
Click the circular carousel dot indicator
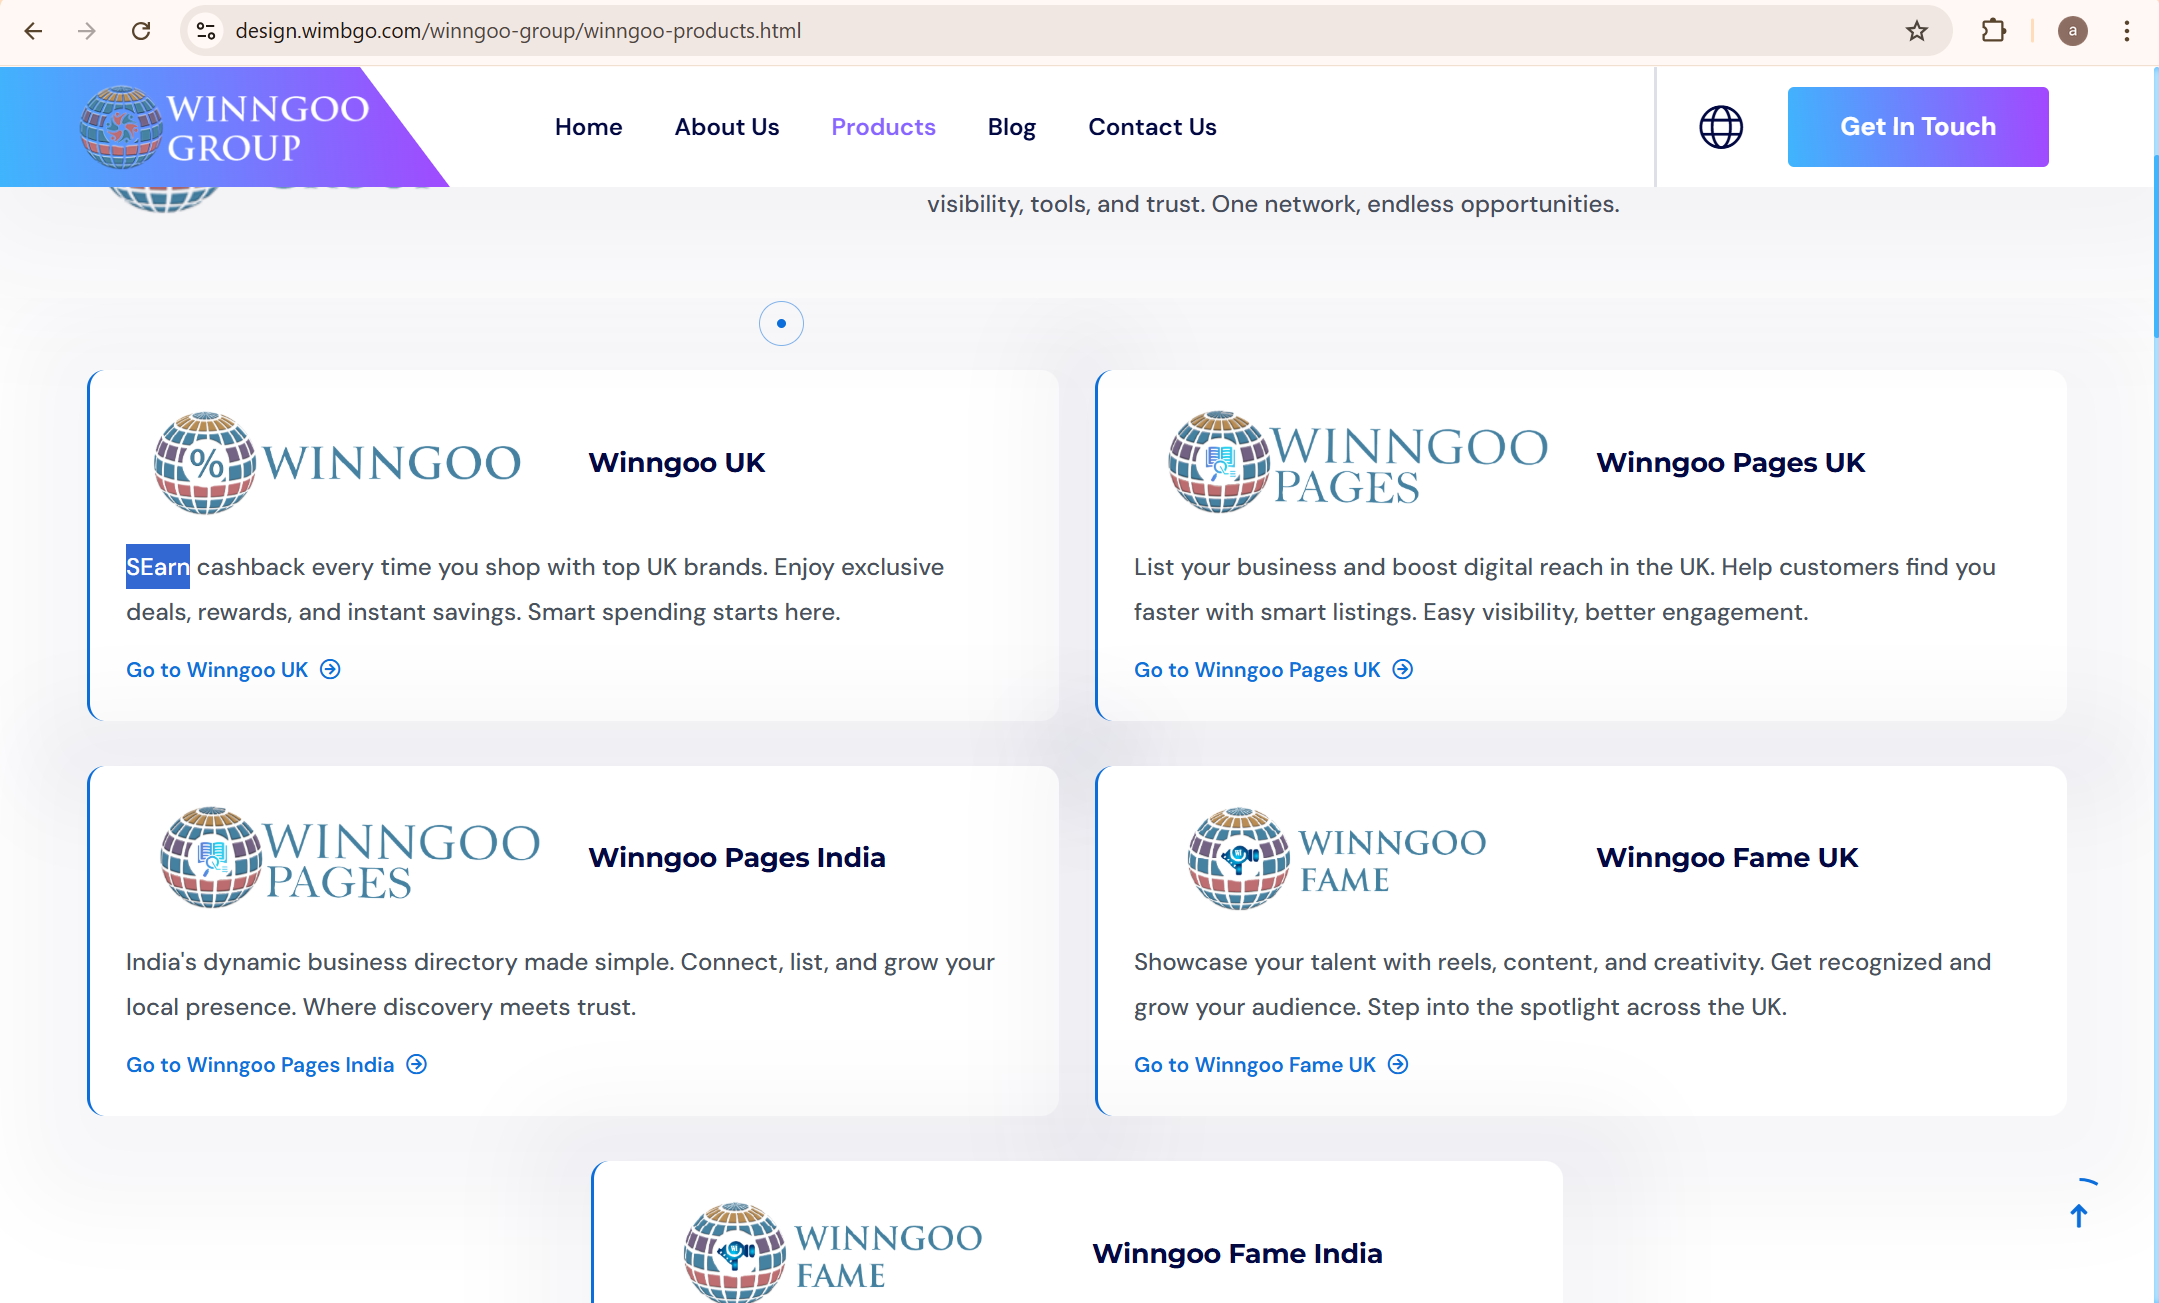(x=781, y=323)
